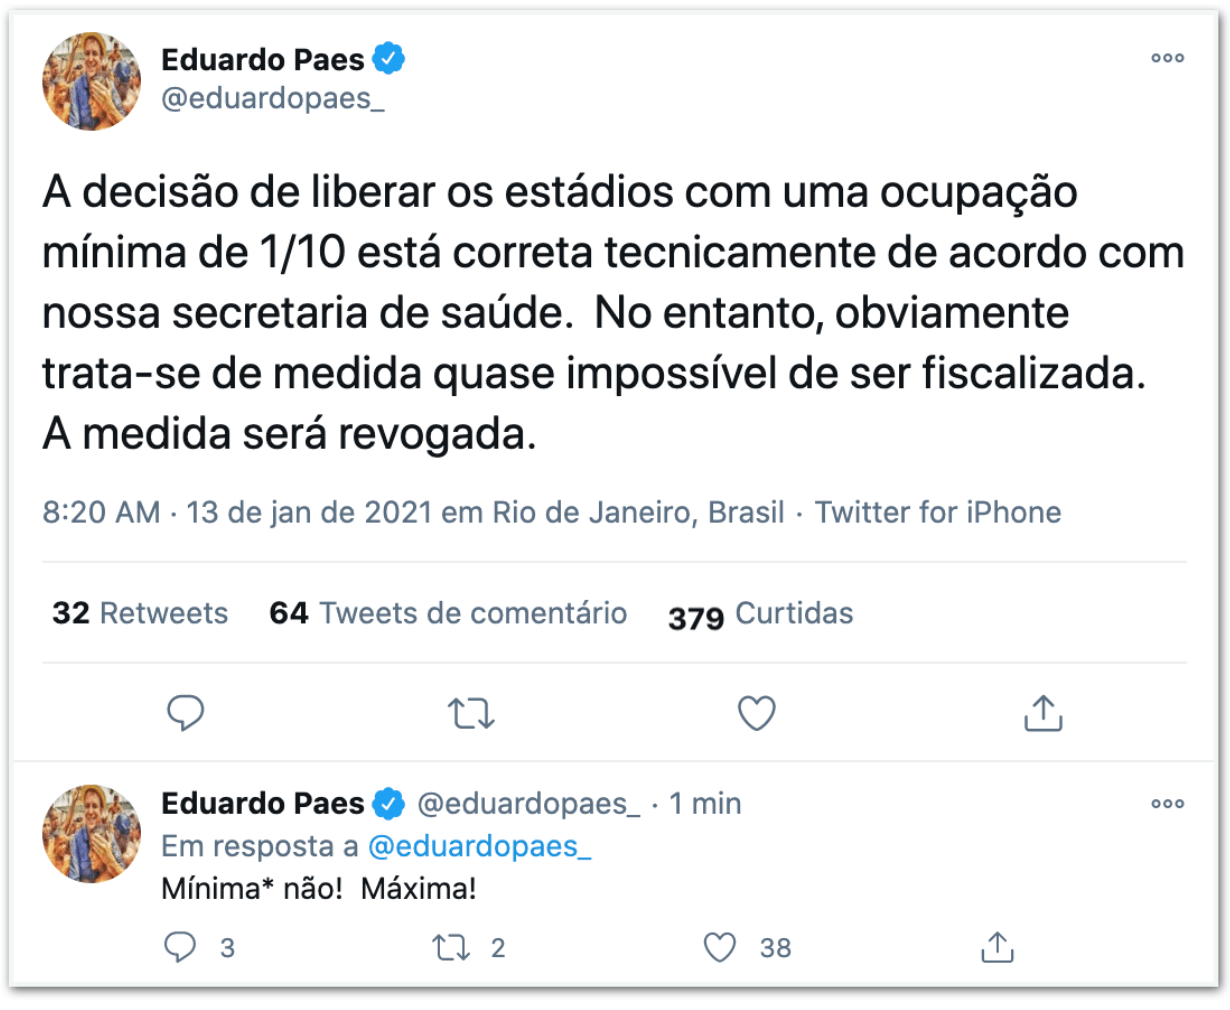Reply to the "Mínima* não! Máxima!" tweet
The width and height of the screenshot is (1230, 1010).
[x=181, y=946]
